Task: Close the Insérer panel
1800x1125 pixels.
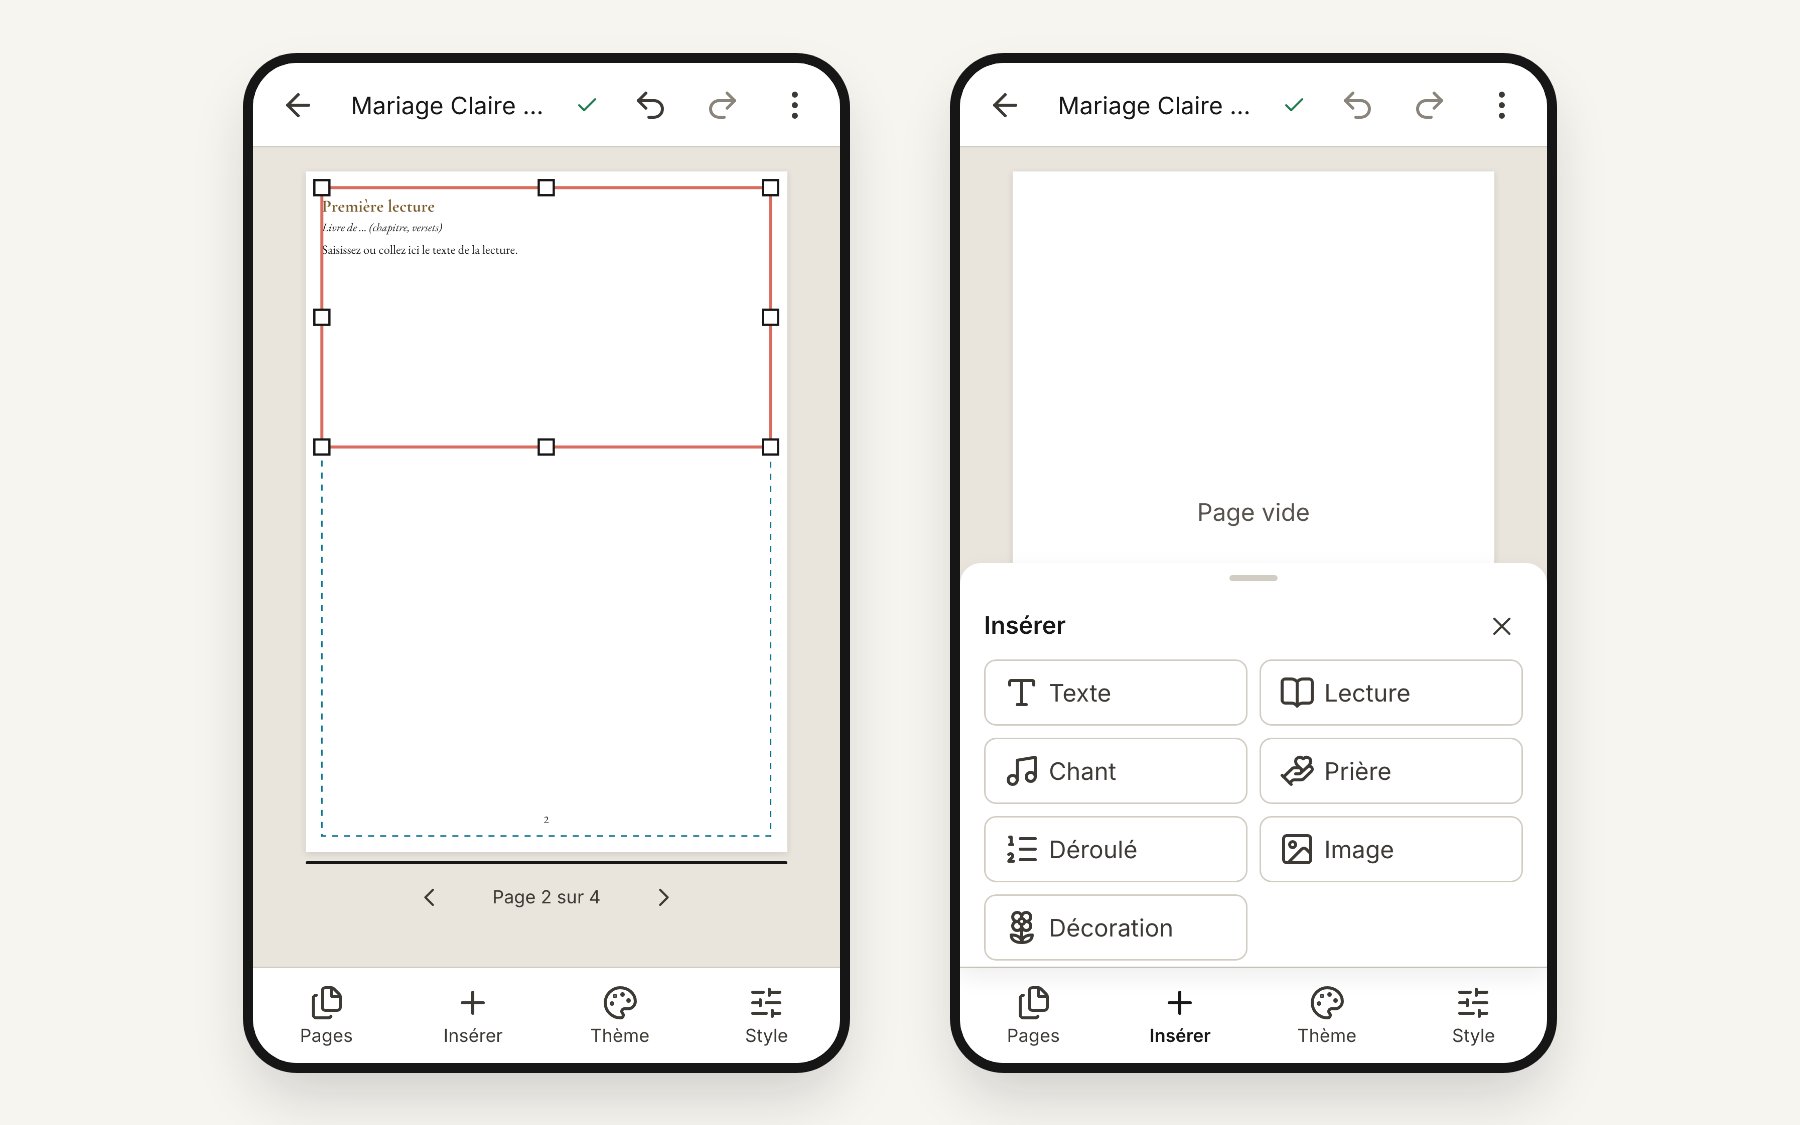Action: [1501, 626]
